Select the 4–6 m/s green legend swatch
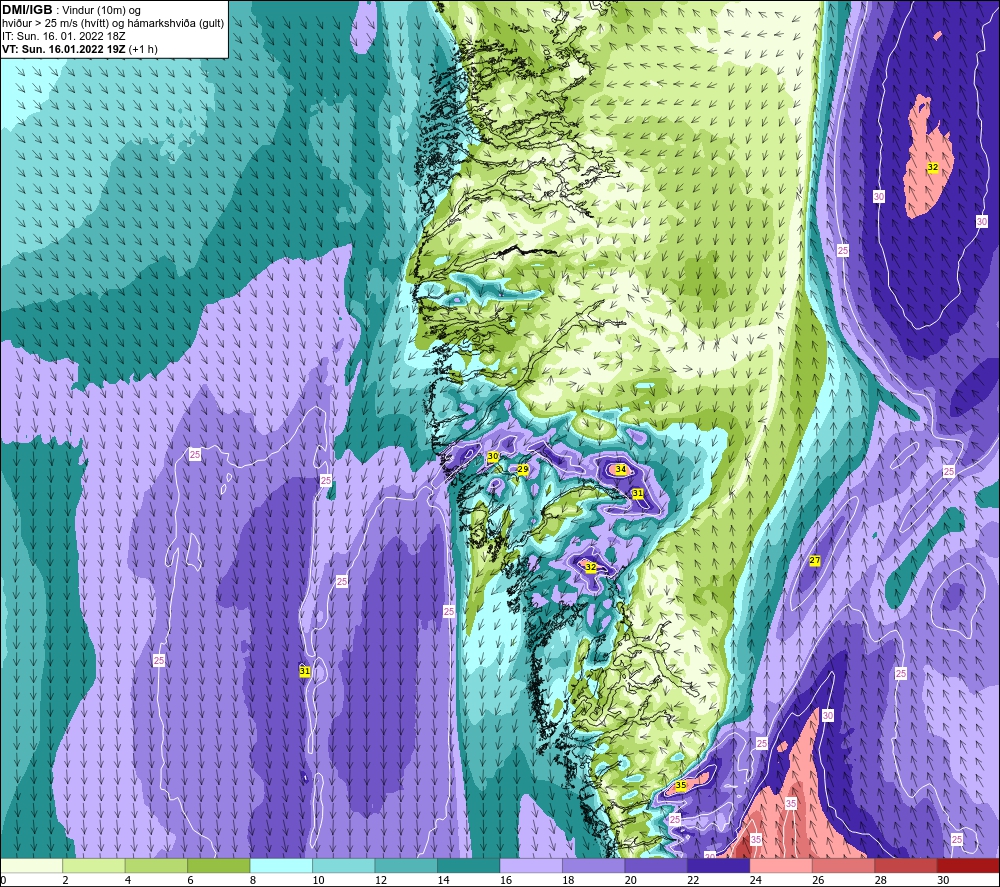This screenshot has width=1000, height=887. tap(156, 865)
